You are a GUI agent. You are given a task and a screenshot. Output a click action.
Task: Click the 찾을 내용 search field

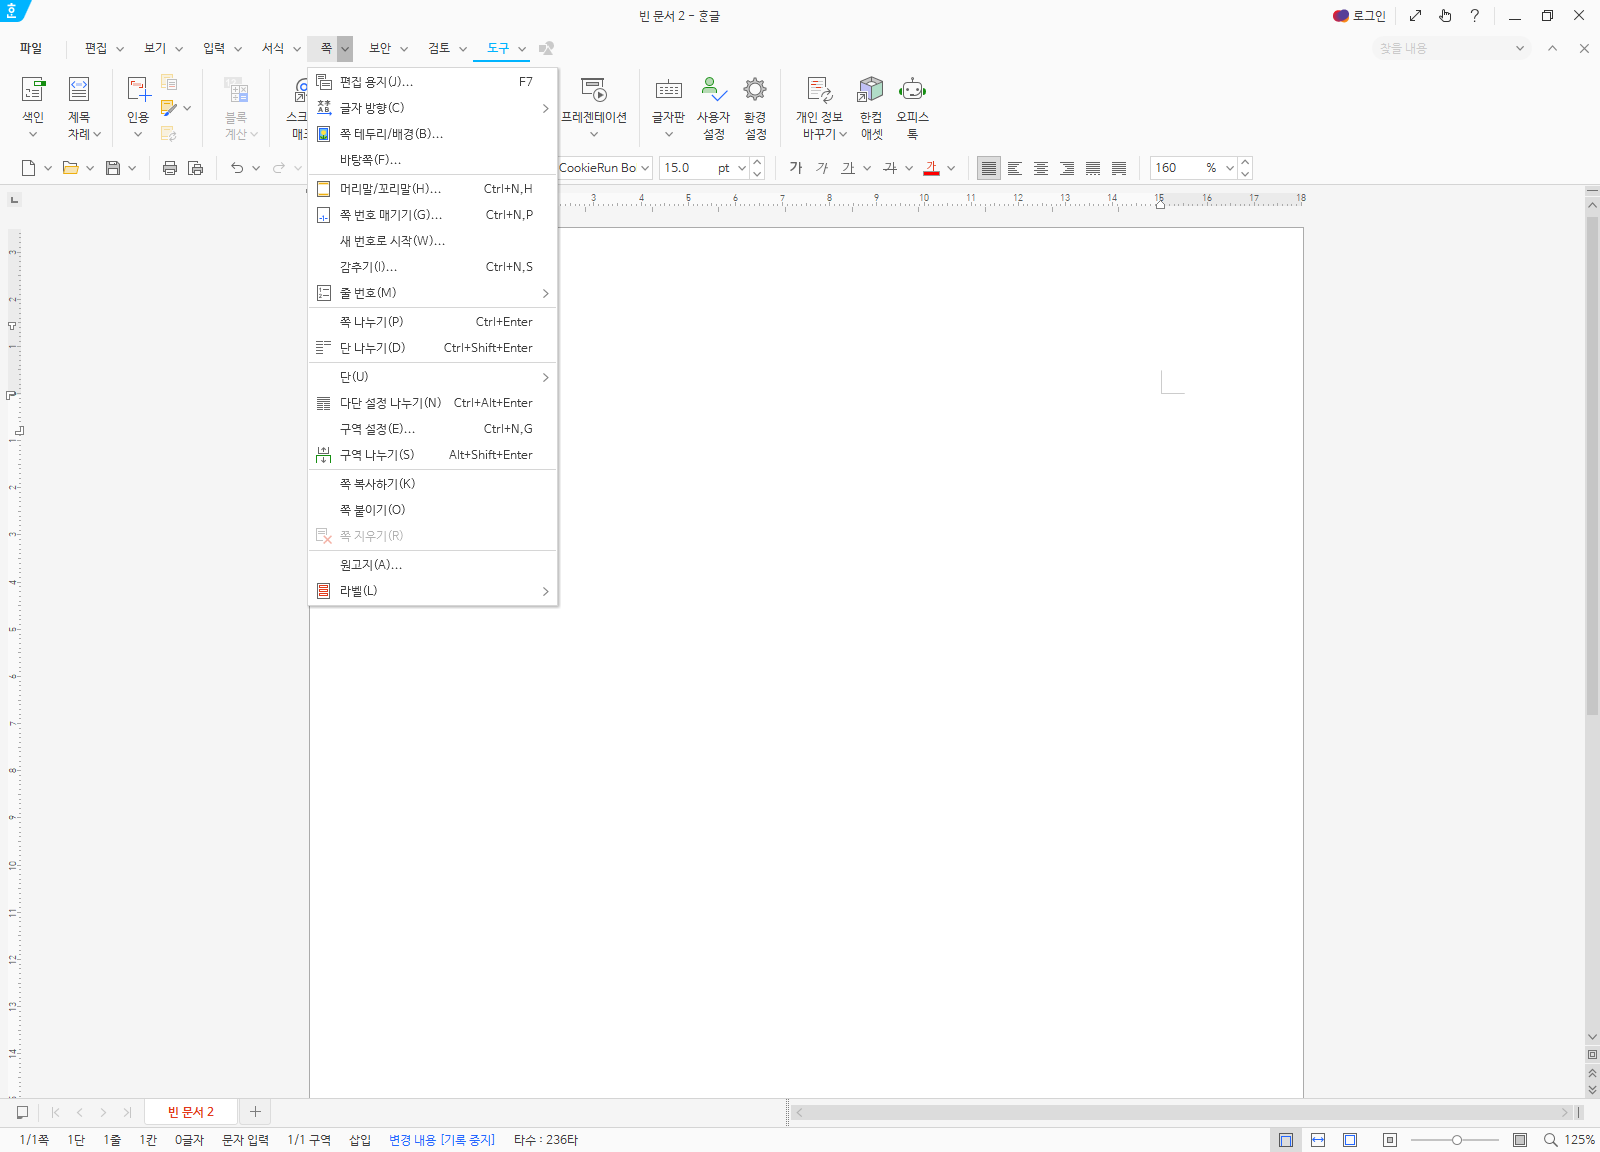pos(1440,48)
